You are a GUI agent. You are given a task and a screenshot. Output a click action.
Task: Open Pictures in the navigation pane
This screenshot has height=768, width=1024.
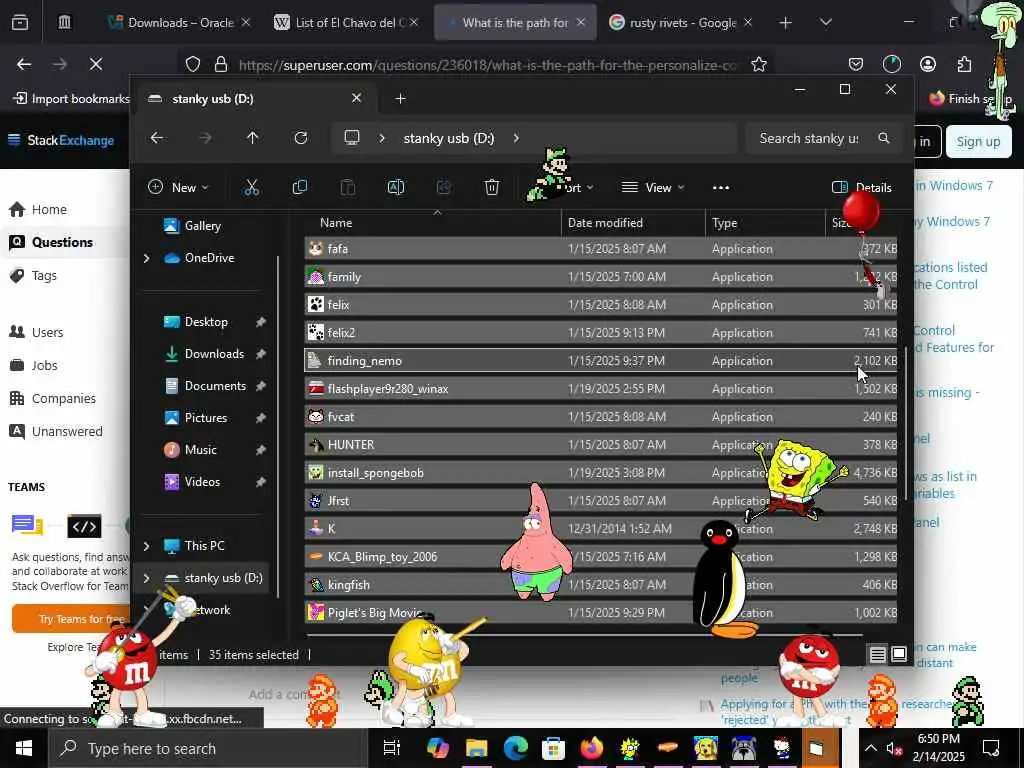206,418
